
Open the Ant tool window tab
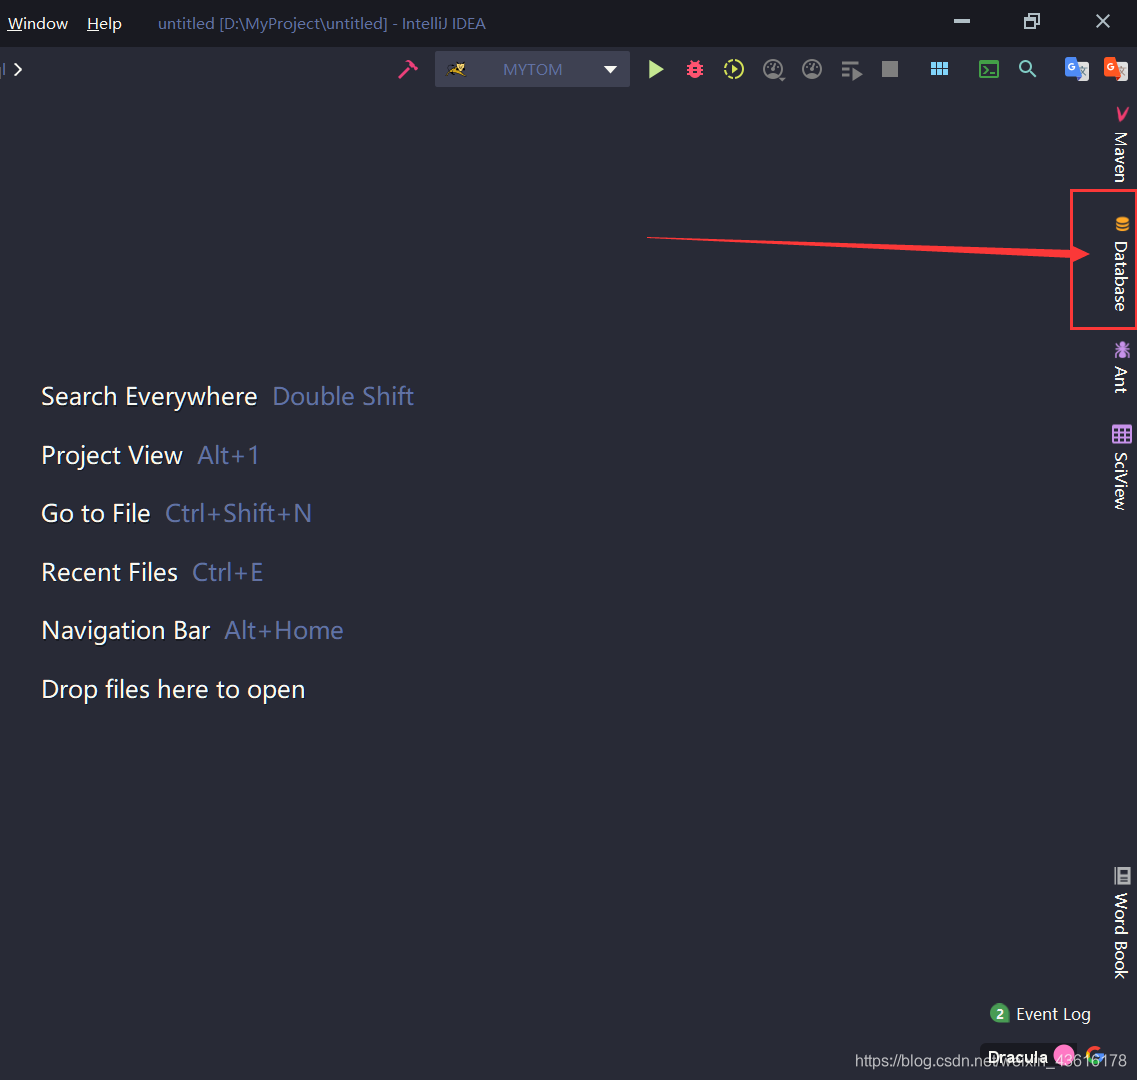pyautogui.click(x=1121, y=367)
